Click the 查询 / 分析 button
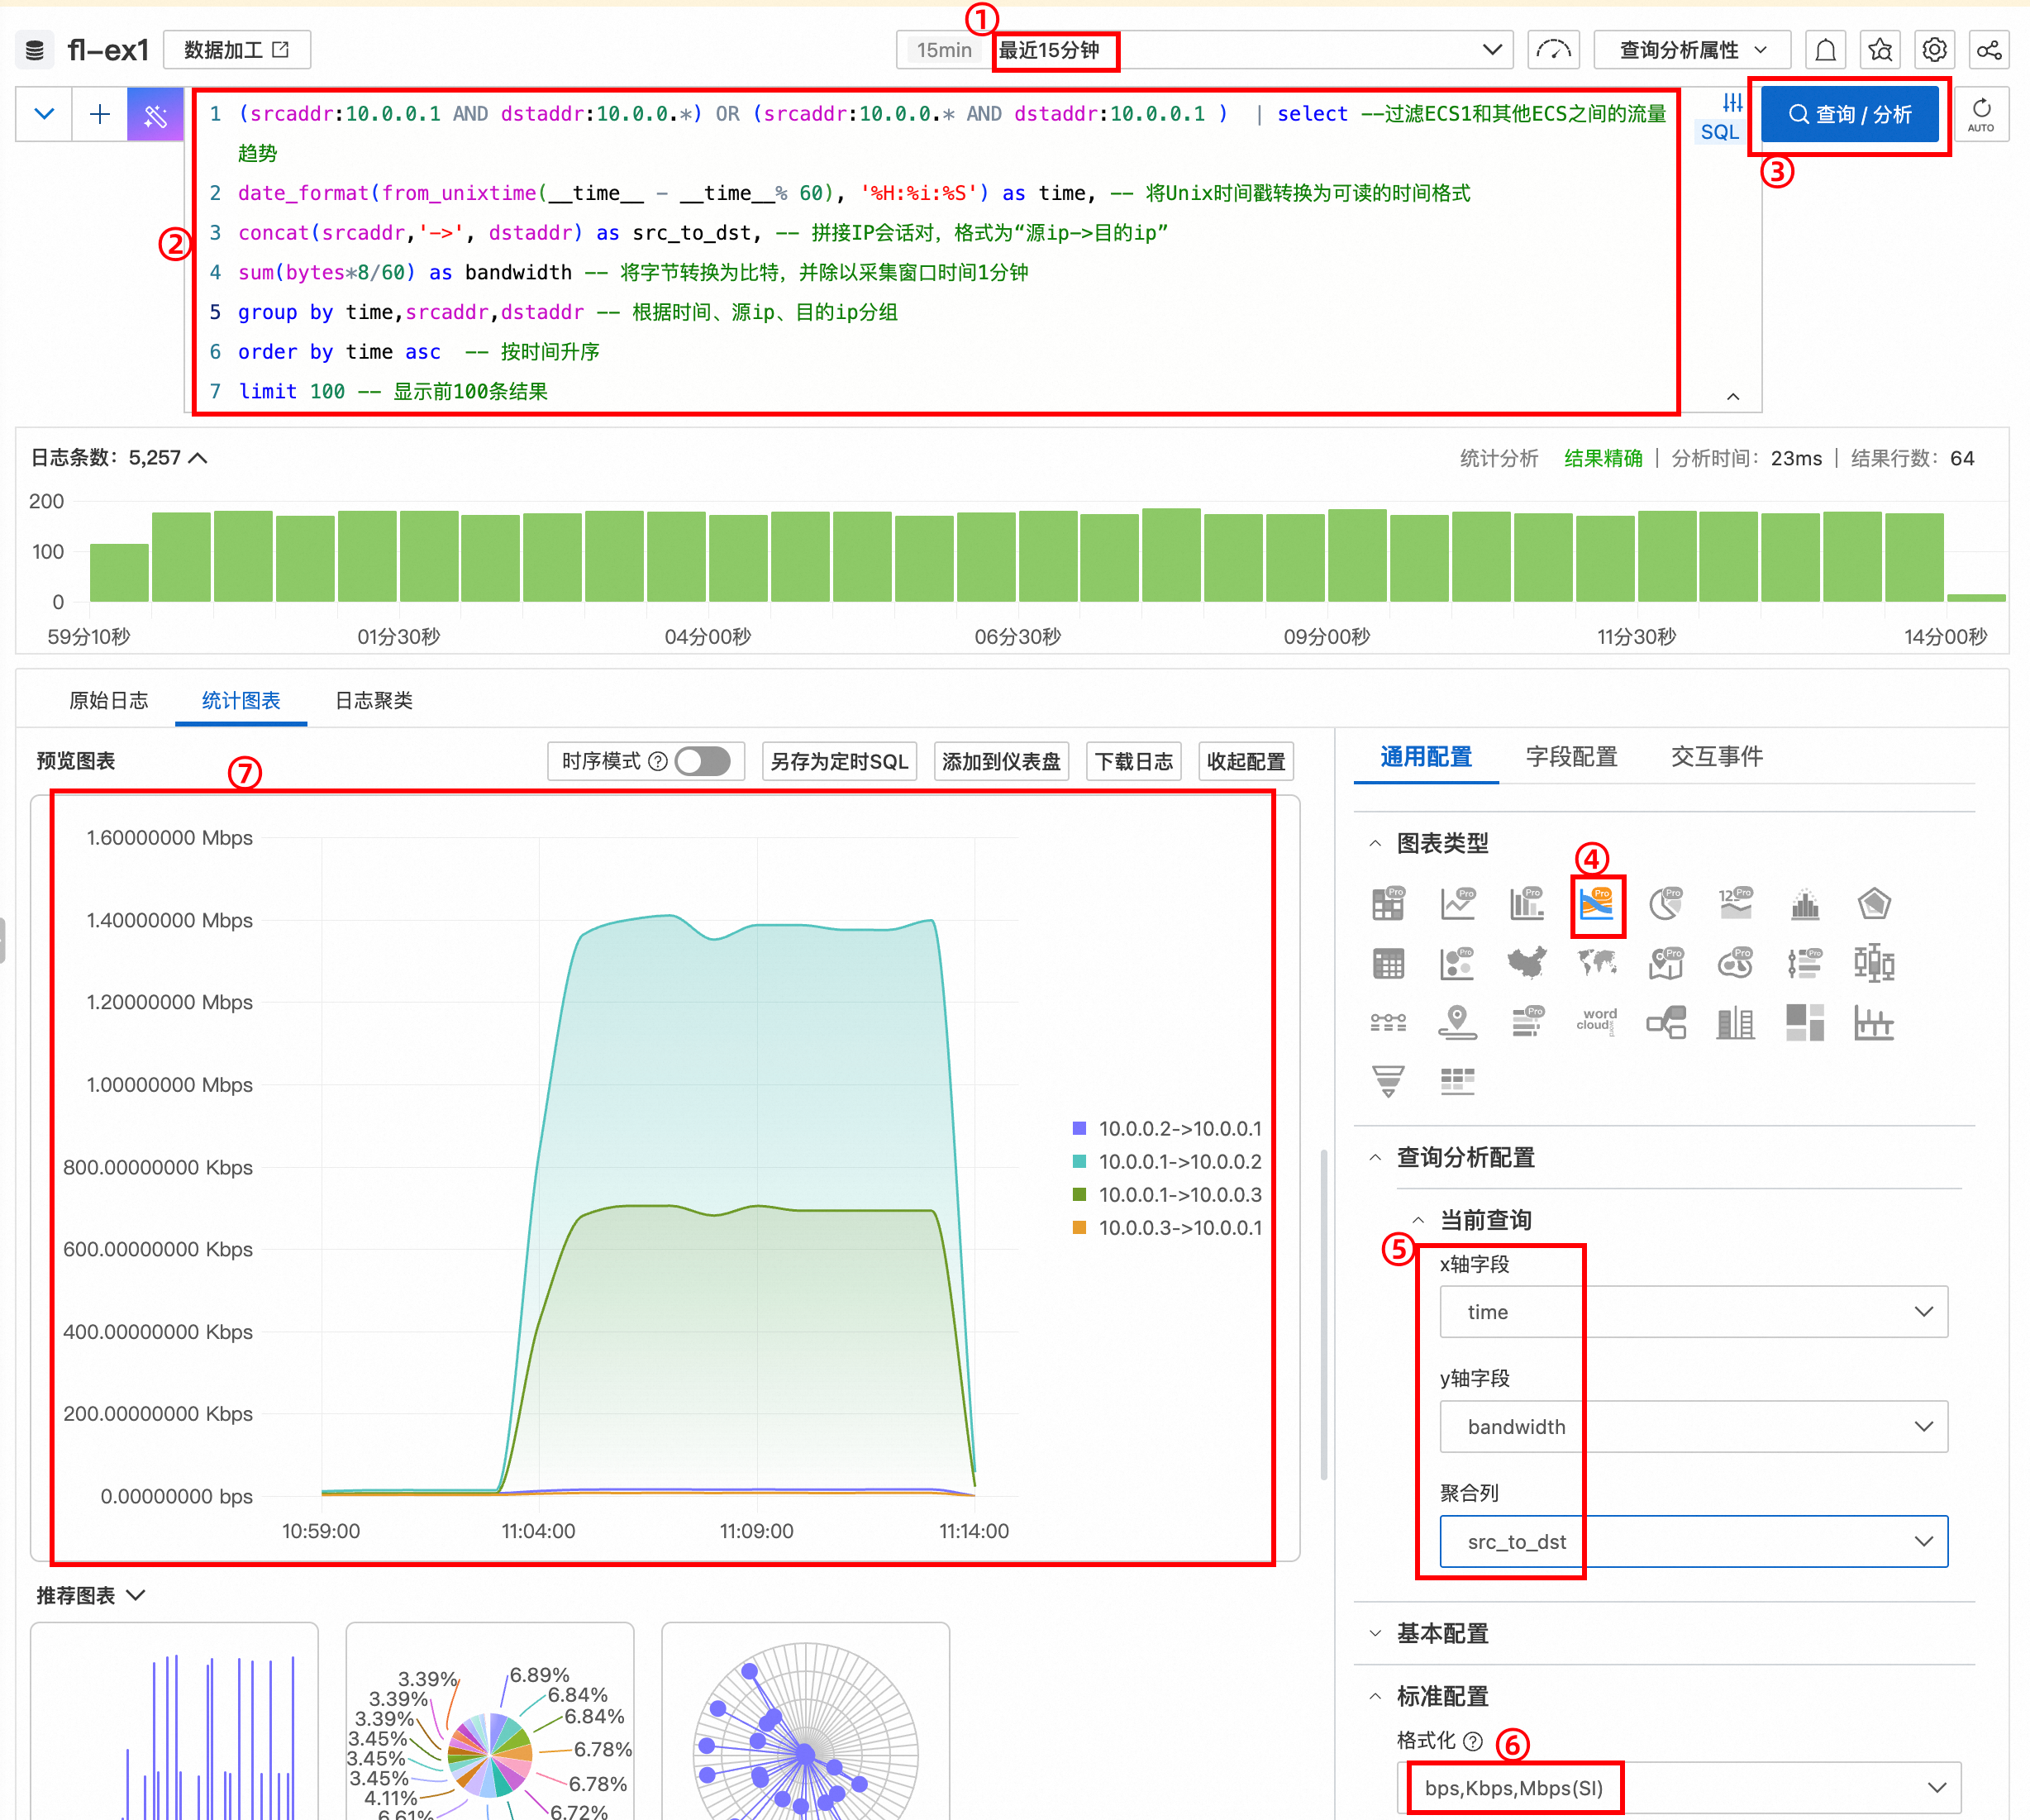2030x1820 pixels. [1850, 114]
